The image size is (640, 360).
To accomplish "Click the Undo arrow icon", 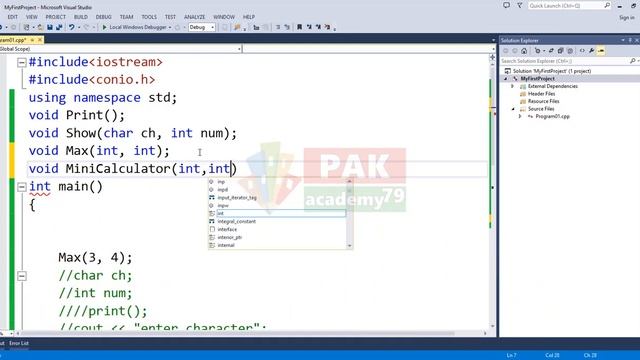I will click(71, 27).
